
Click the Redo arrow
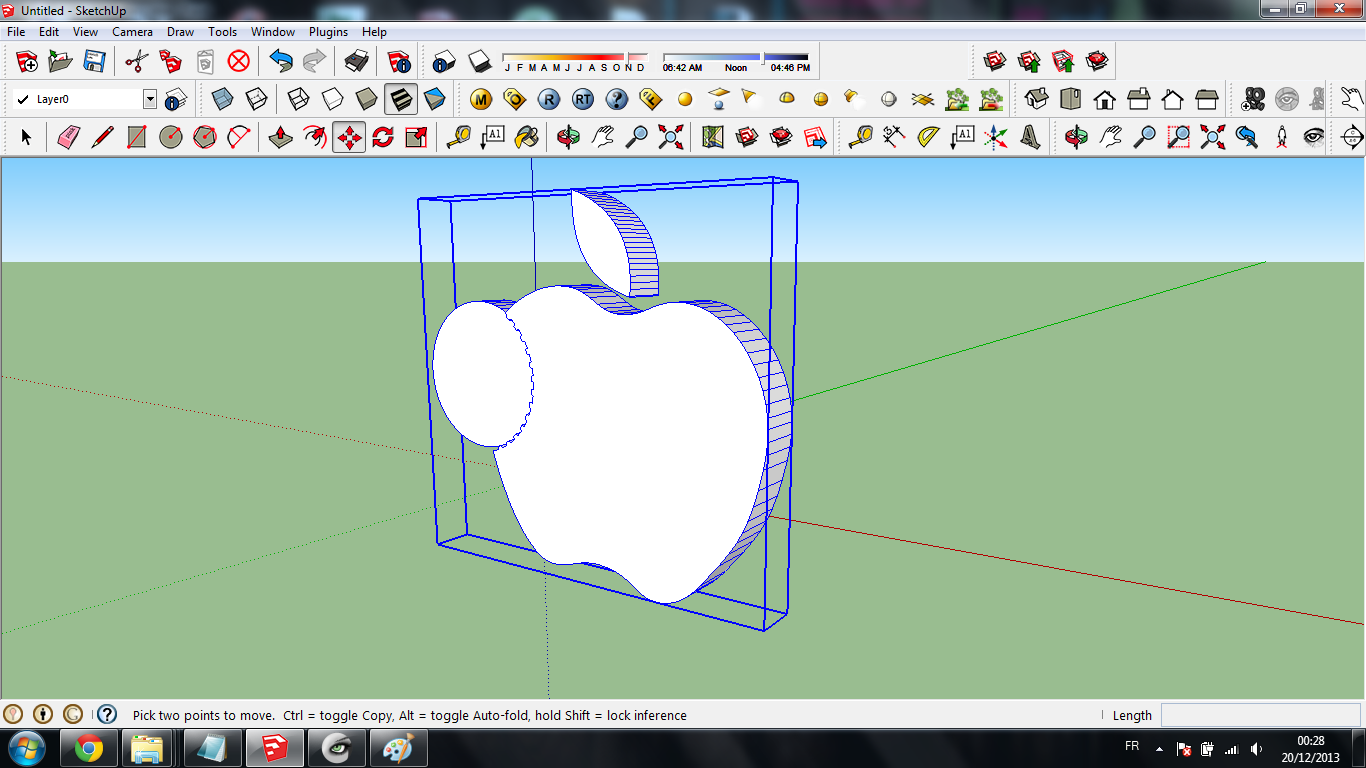[314, 61]
